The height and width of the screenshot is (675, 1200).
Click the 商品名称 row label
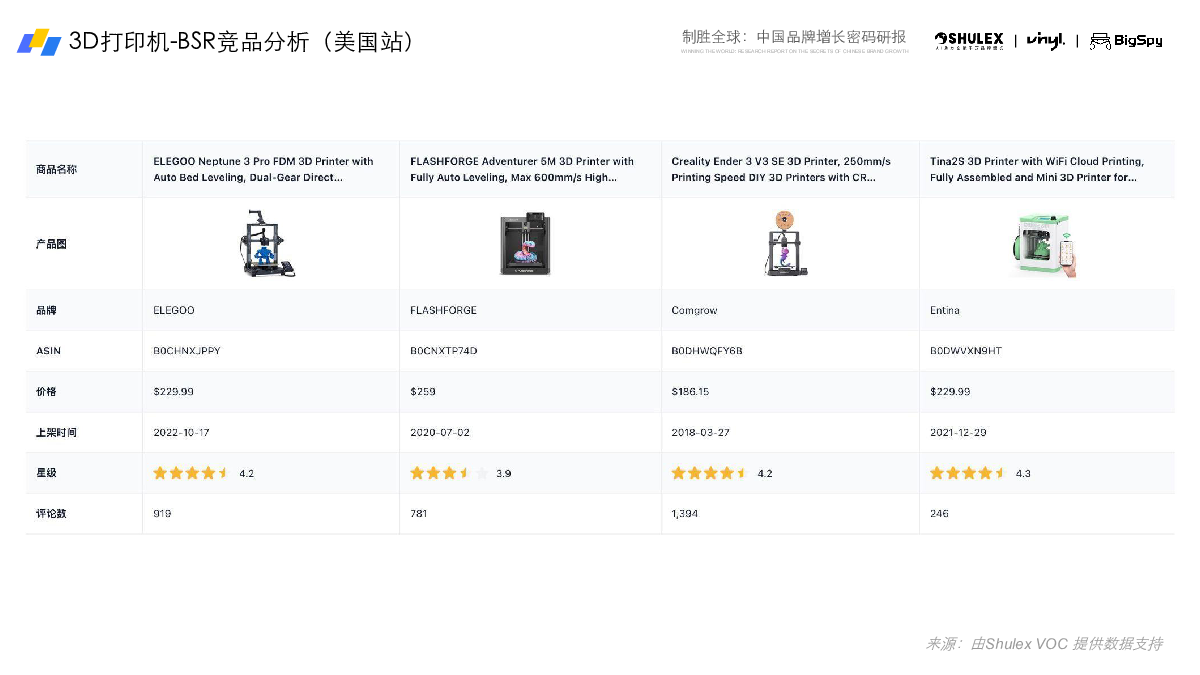(56, 170)
